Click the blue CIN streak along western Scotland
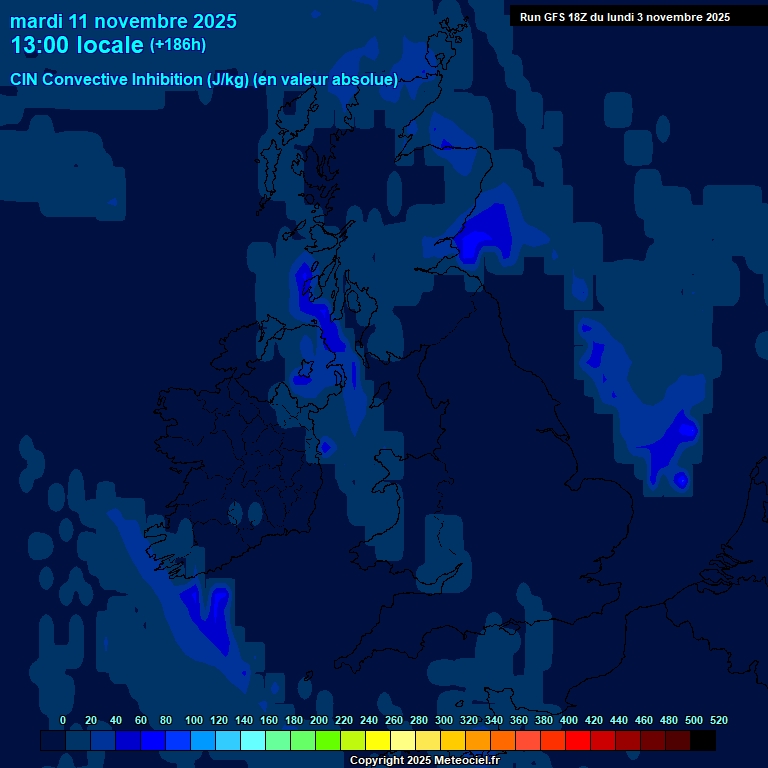768x768 pixels. click(x=310, y=295)
